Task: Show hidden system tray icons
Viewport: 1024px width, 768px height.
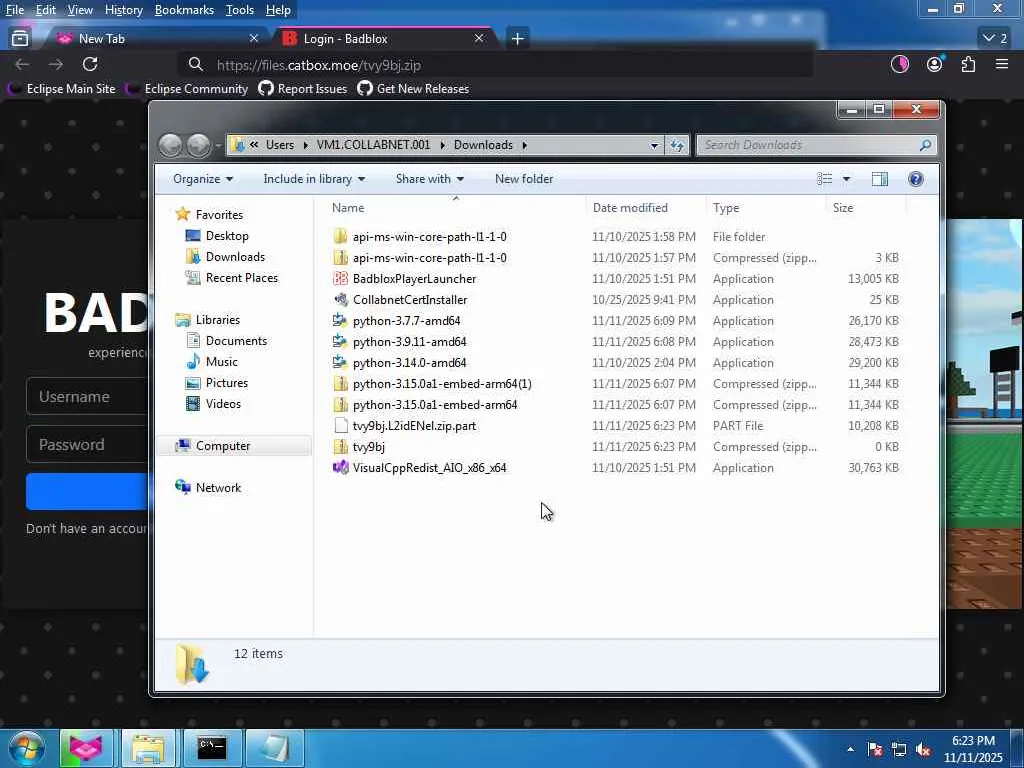Action: point(850,749)
